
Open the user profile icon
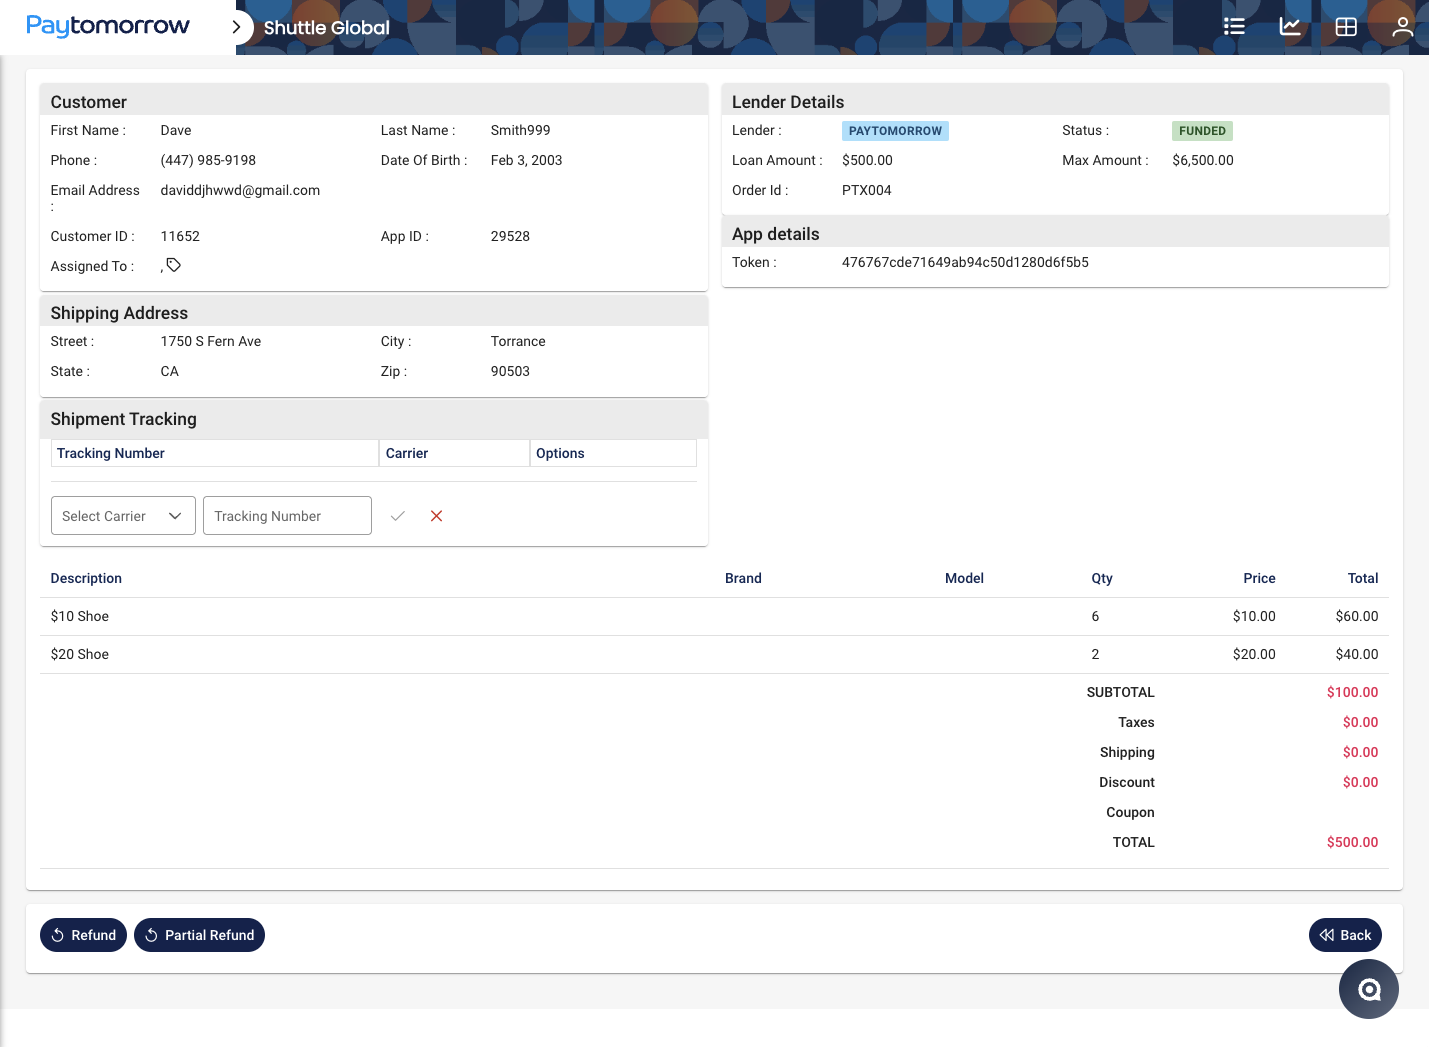1403,27
